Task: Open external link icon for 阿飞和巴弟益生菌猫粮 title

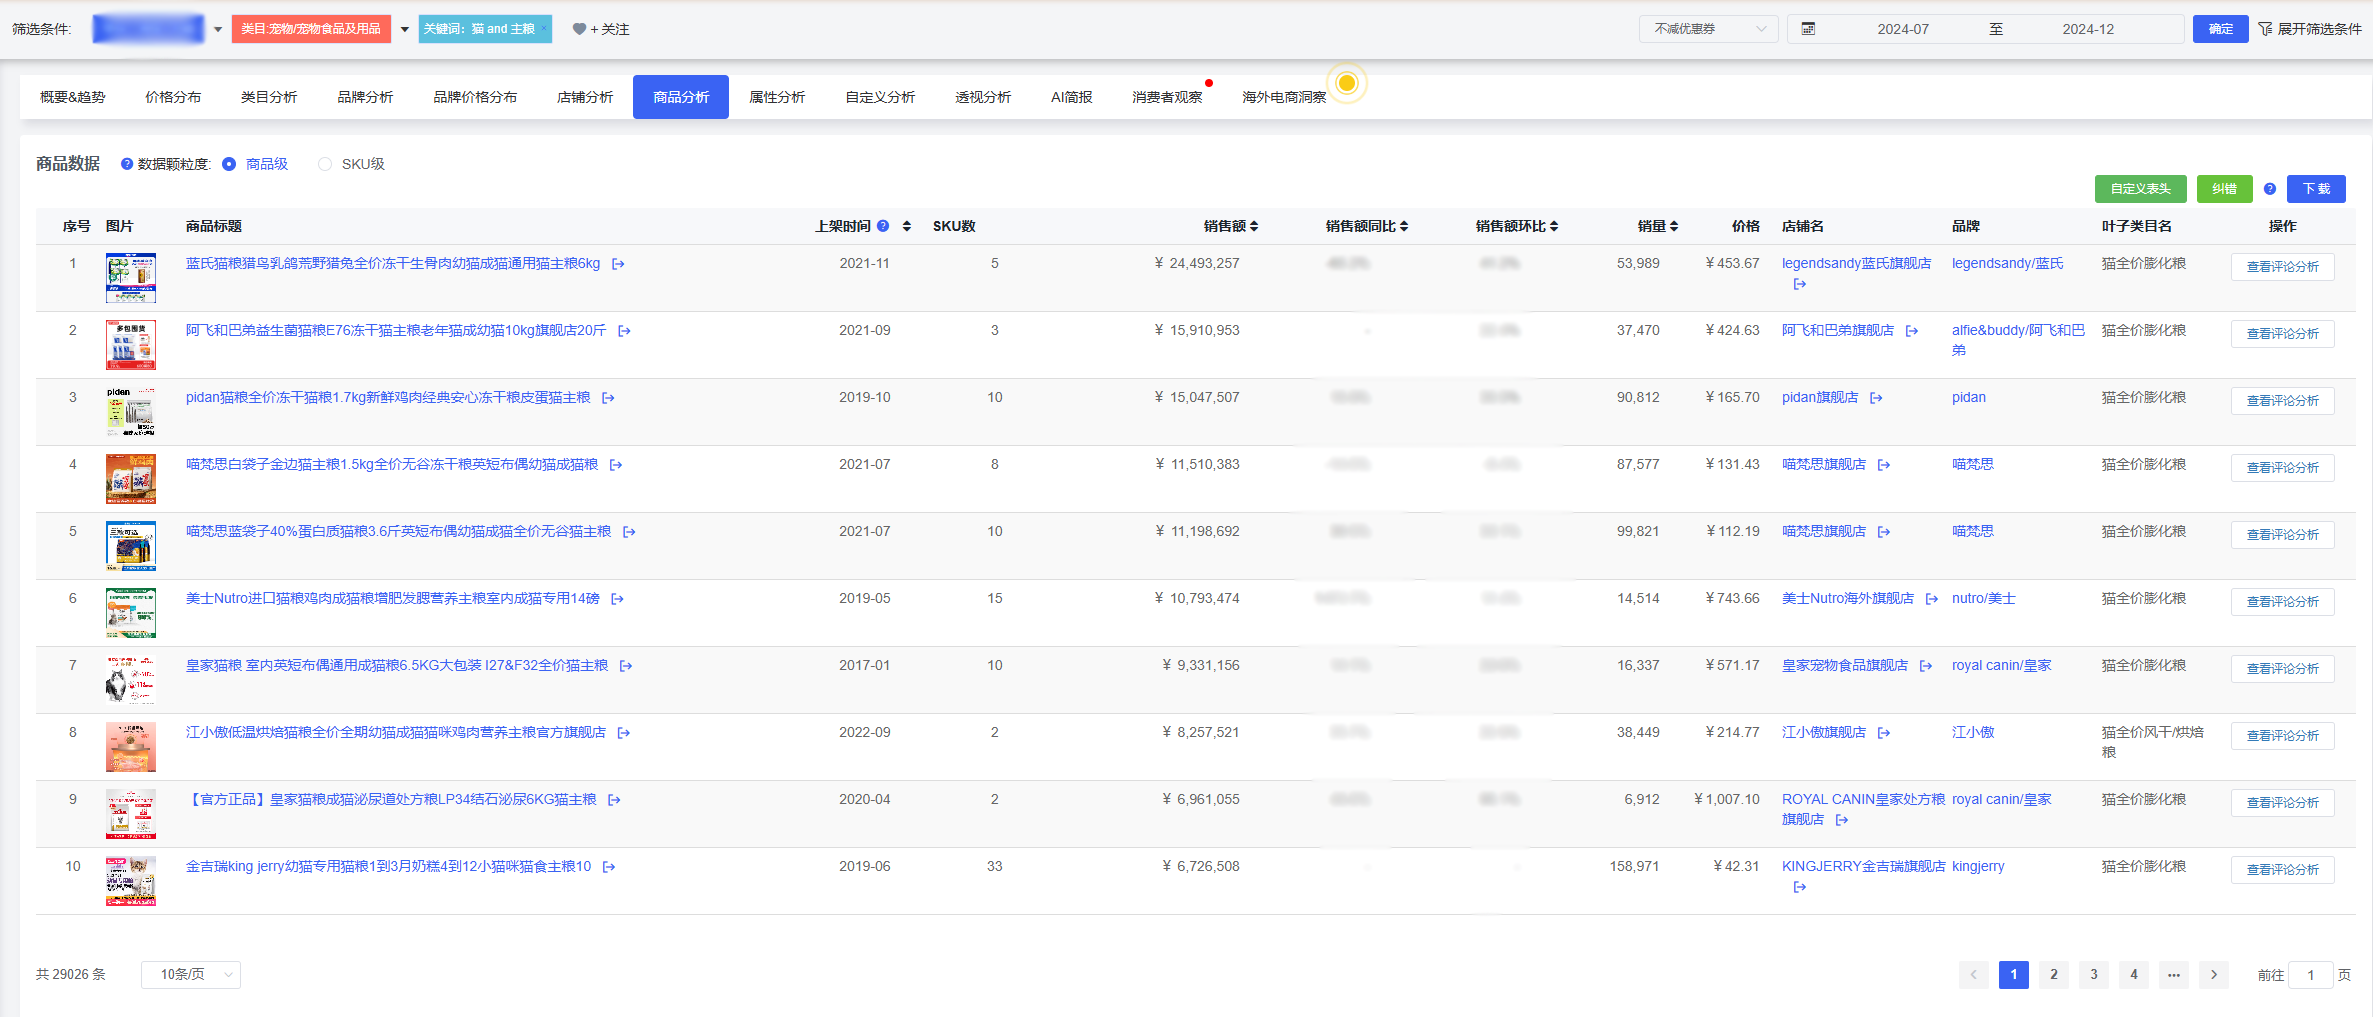Action: pos(624,331)
